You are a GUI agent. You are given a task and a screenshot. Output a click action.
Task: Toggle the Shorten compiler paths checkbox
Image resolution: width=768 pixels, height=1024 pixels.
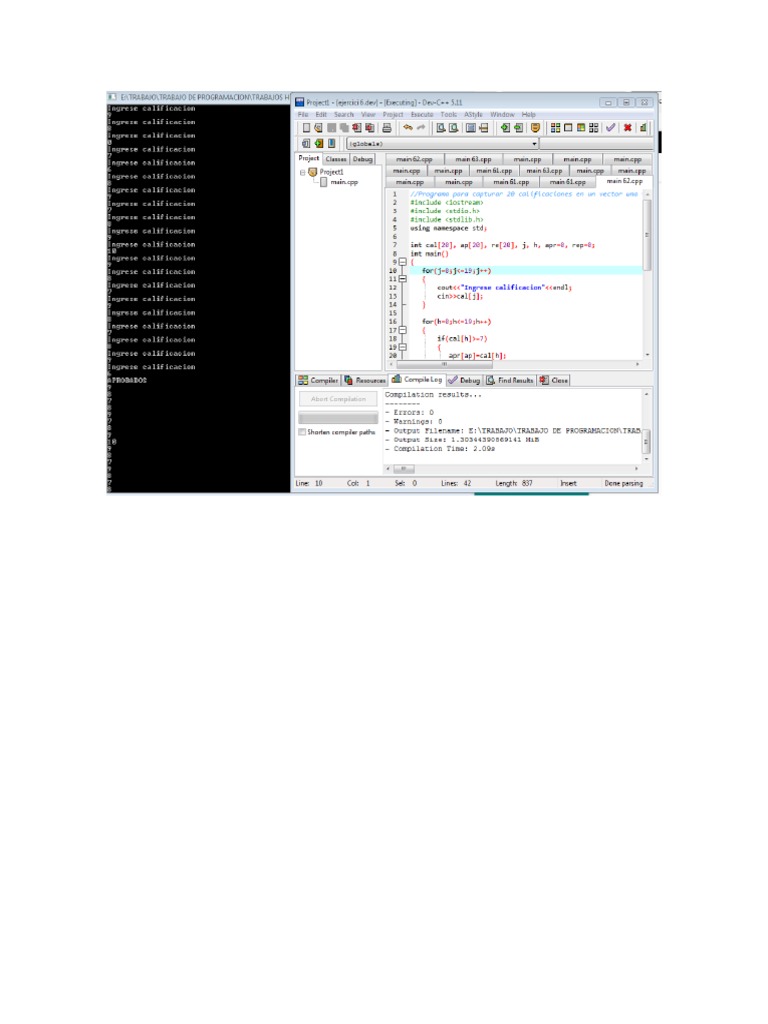[x=302, y=432]
